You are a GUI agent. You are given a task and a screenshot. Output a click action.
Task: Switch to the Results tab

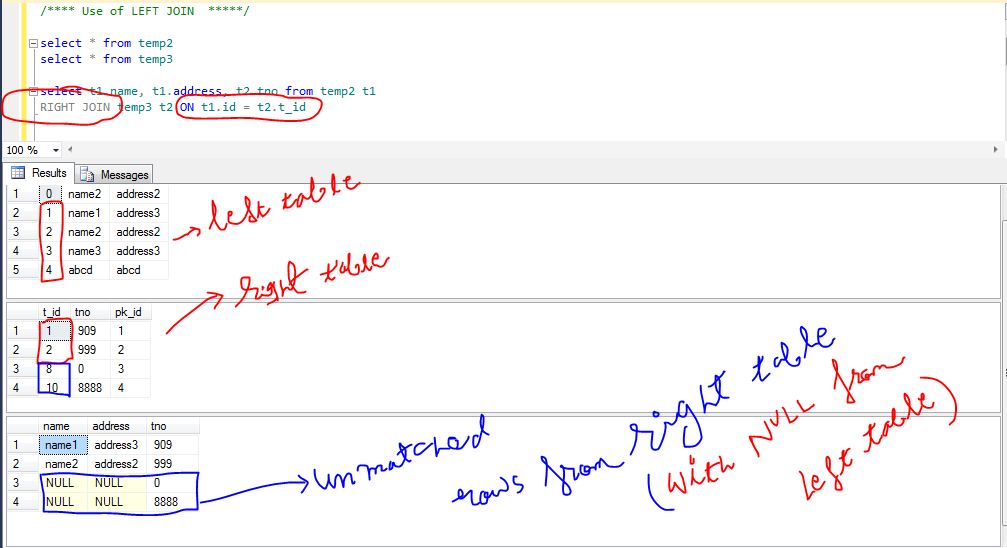(x=39, y=173)
